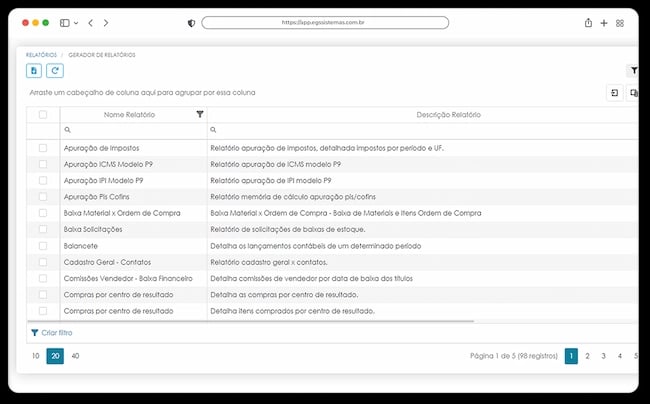
Task: Go back with browser back arrow
Action: [90, 23]
